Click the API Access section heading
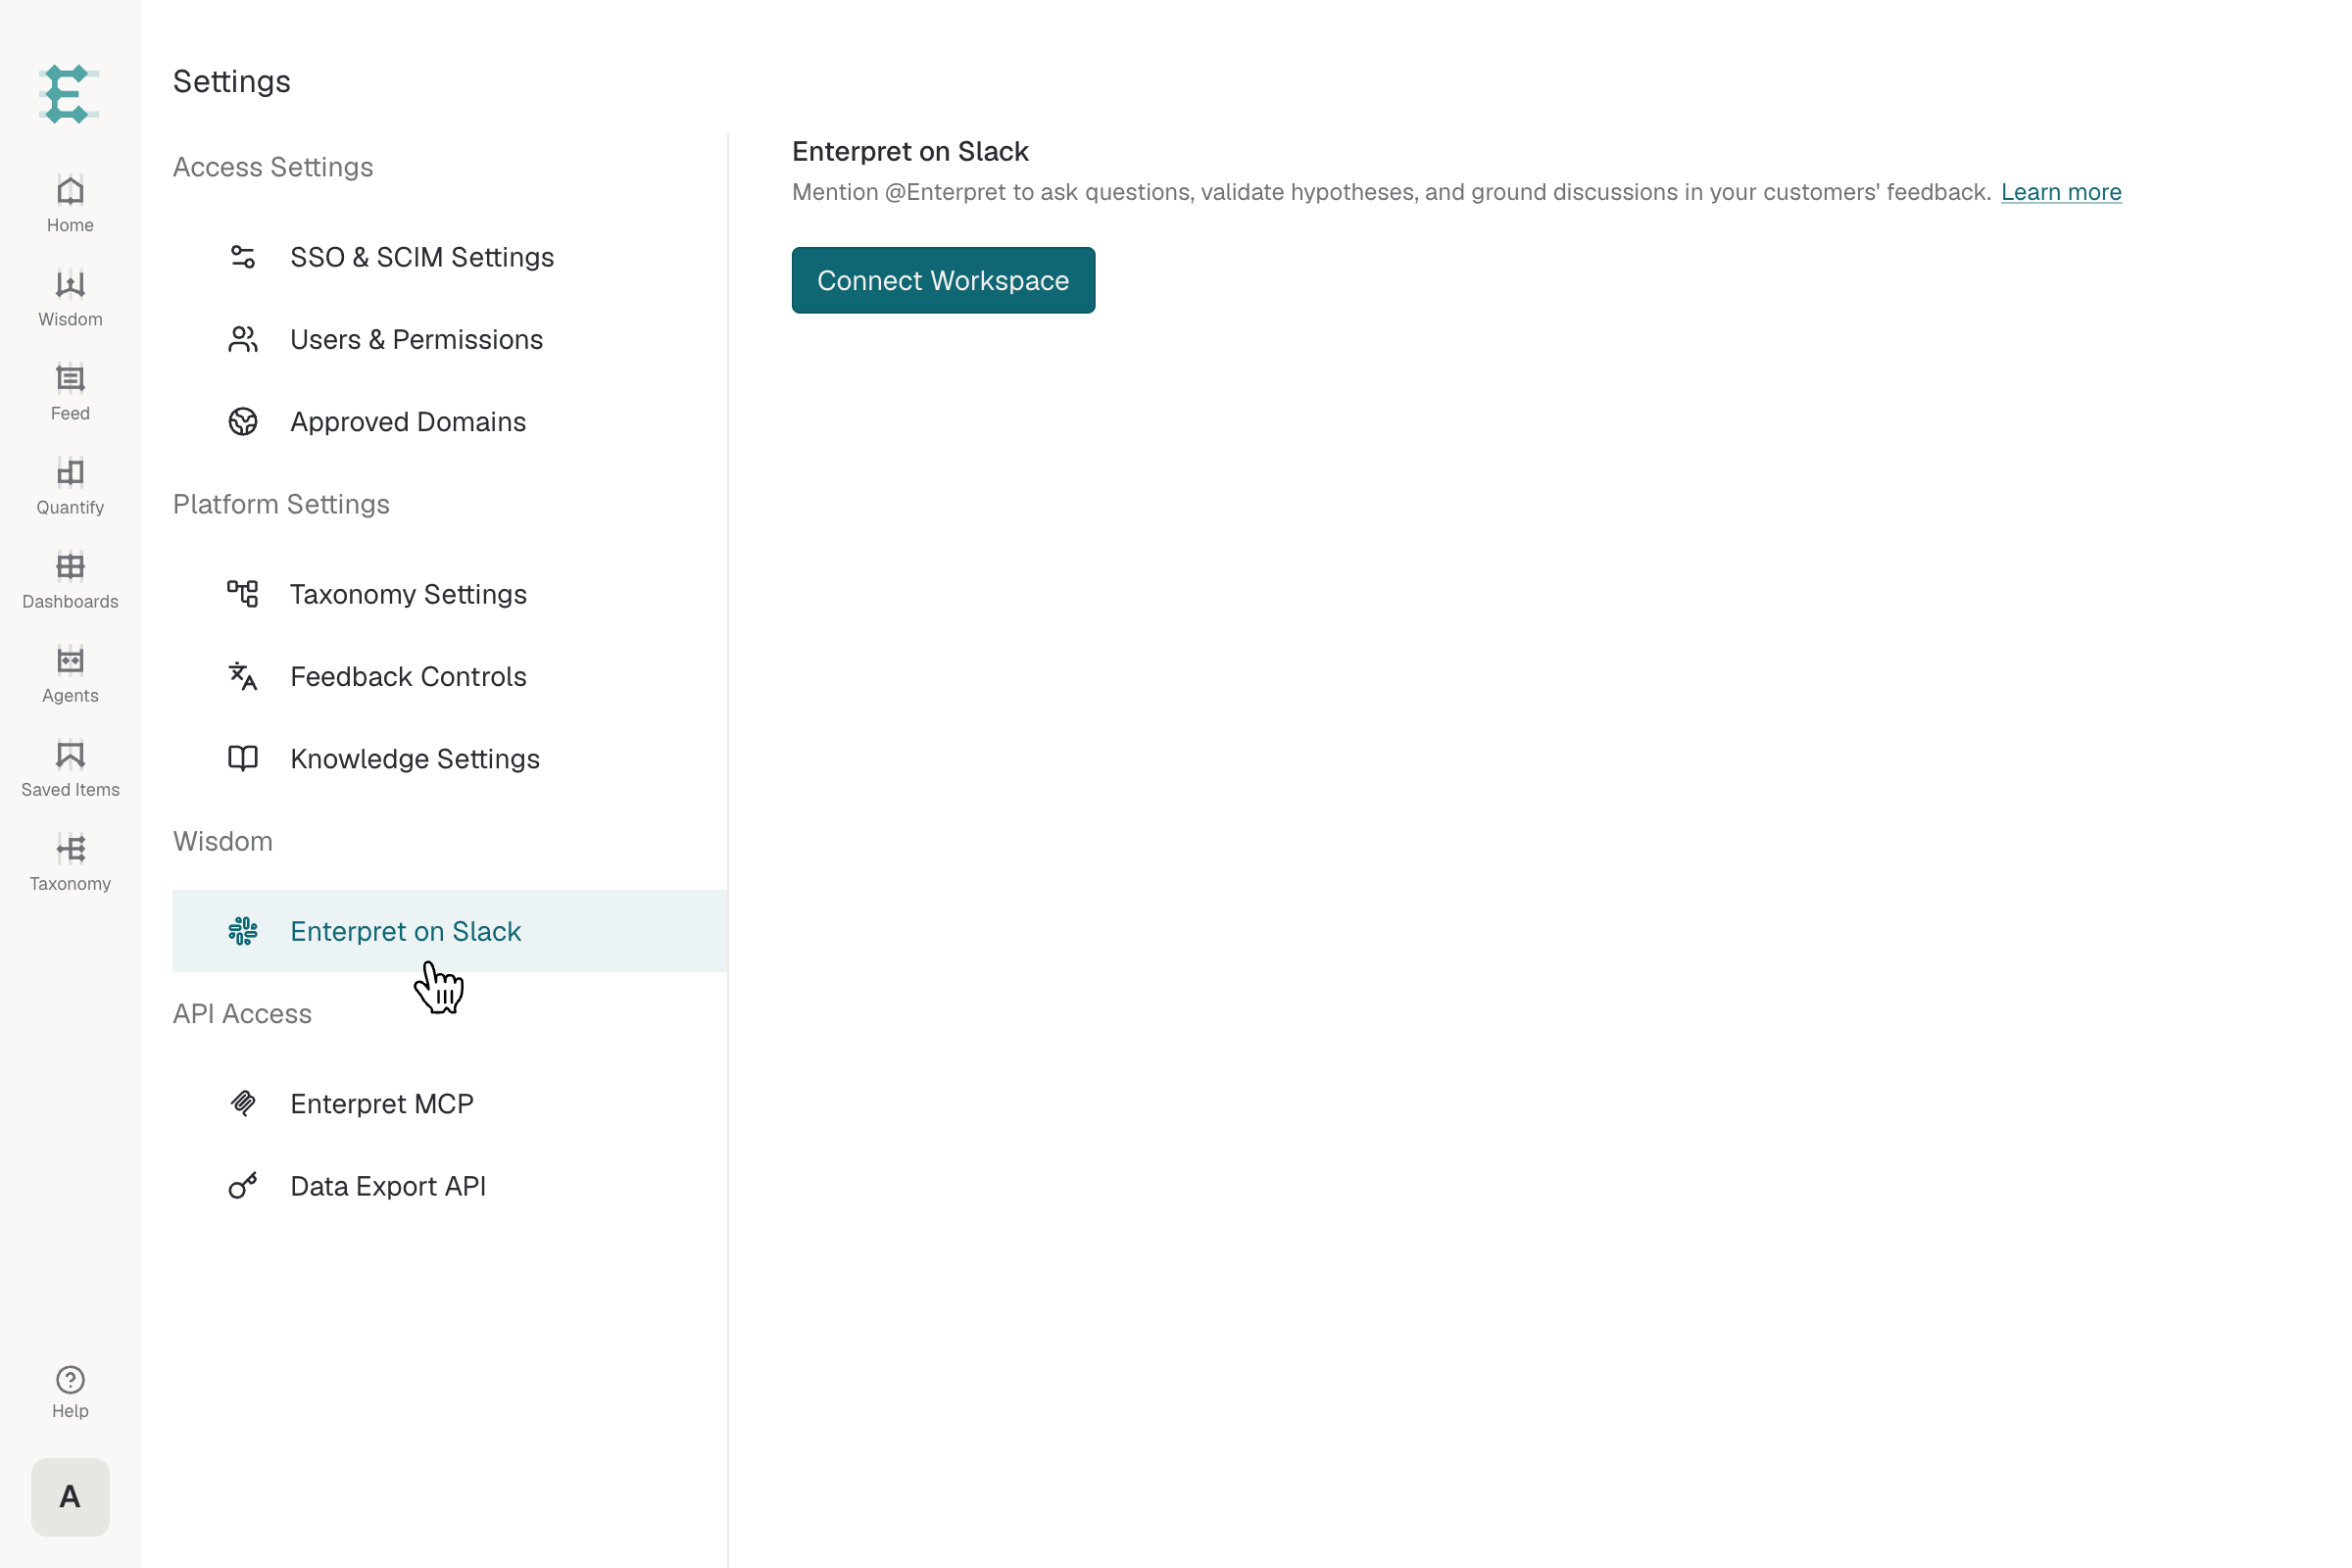Image resolution: width=2352 pixels, height=1568 pixels. 242,1013
